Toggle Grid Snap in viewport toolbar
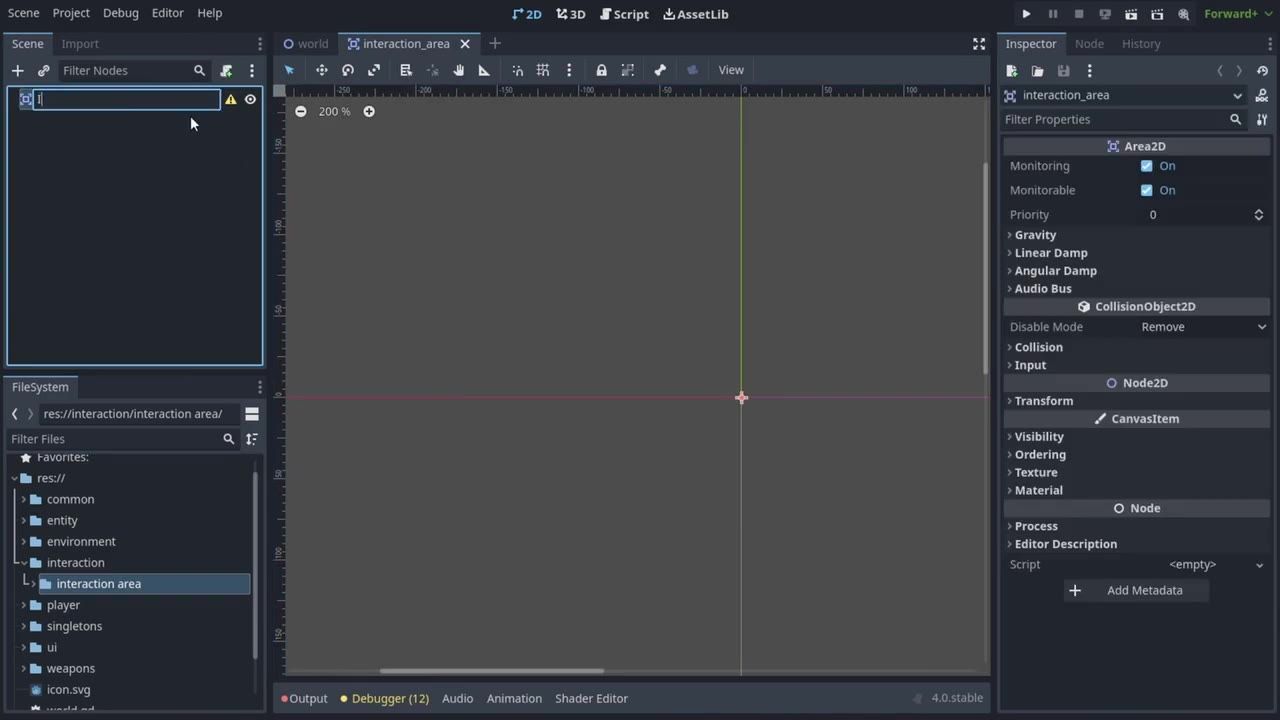The image size is (1280, 720). coord(543,70)
